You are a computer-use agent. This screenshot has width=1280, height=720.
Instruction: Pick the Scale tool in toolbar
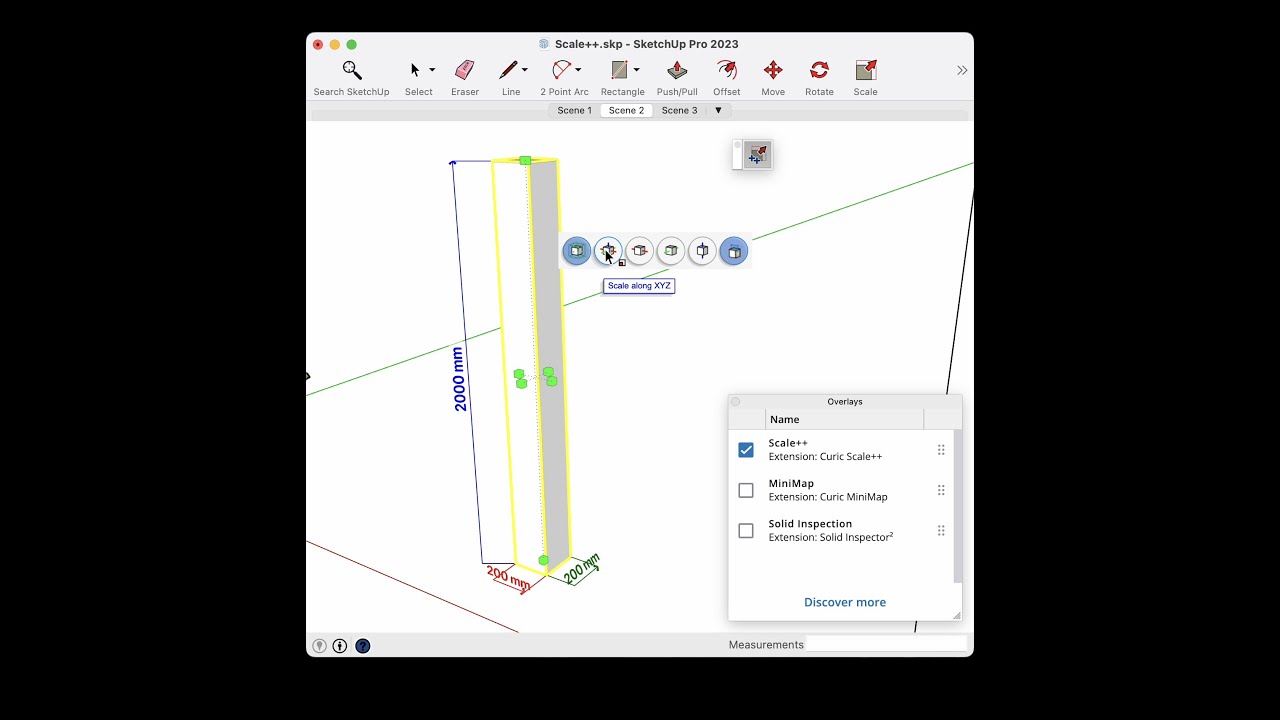coord(866,78)
